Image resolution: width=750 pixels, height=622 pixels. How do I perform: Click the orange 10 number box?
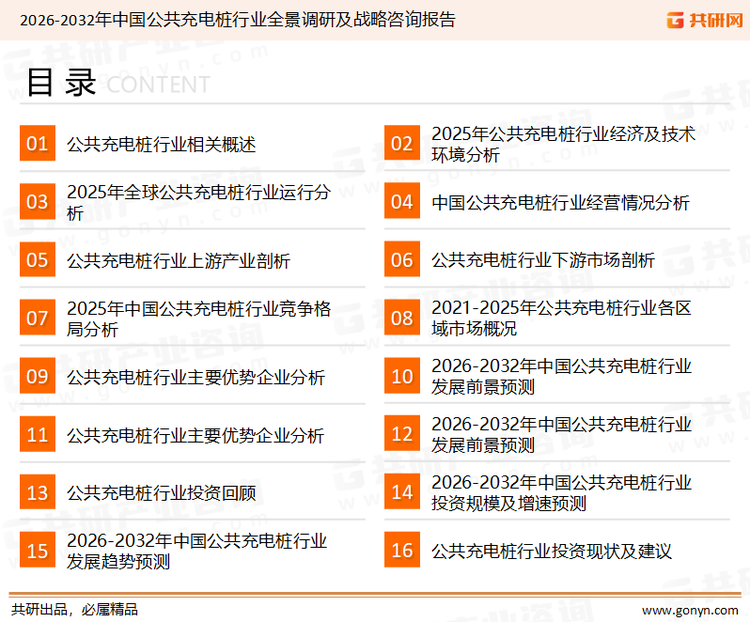click(x=402, y=376)
